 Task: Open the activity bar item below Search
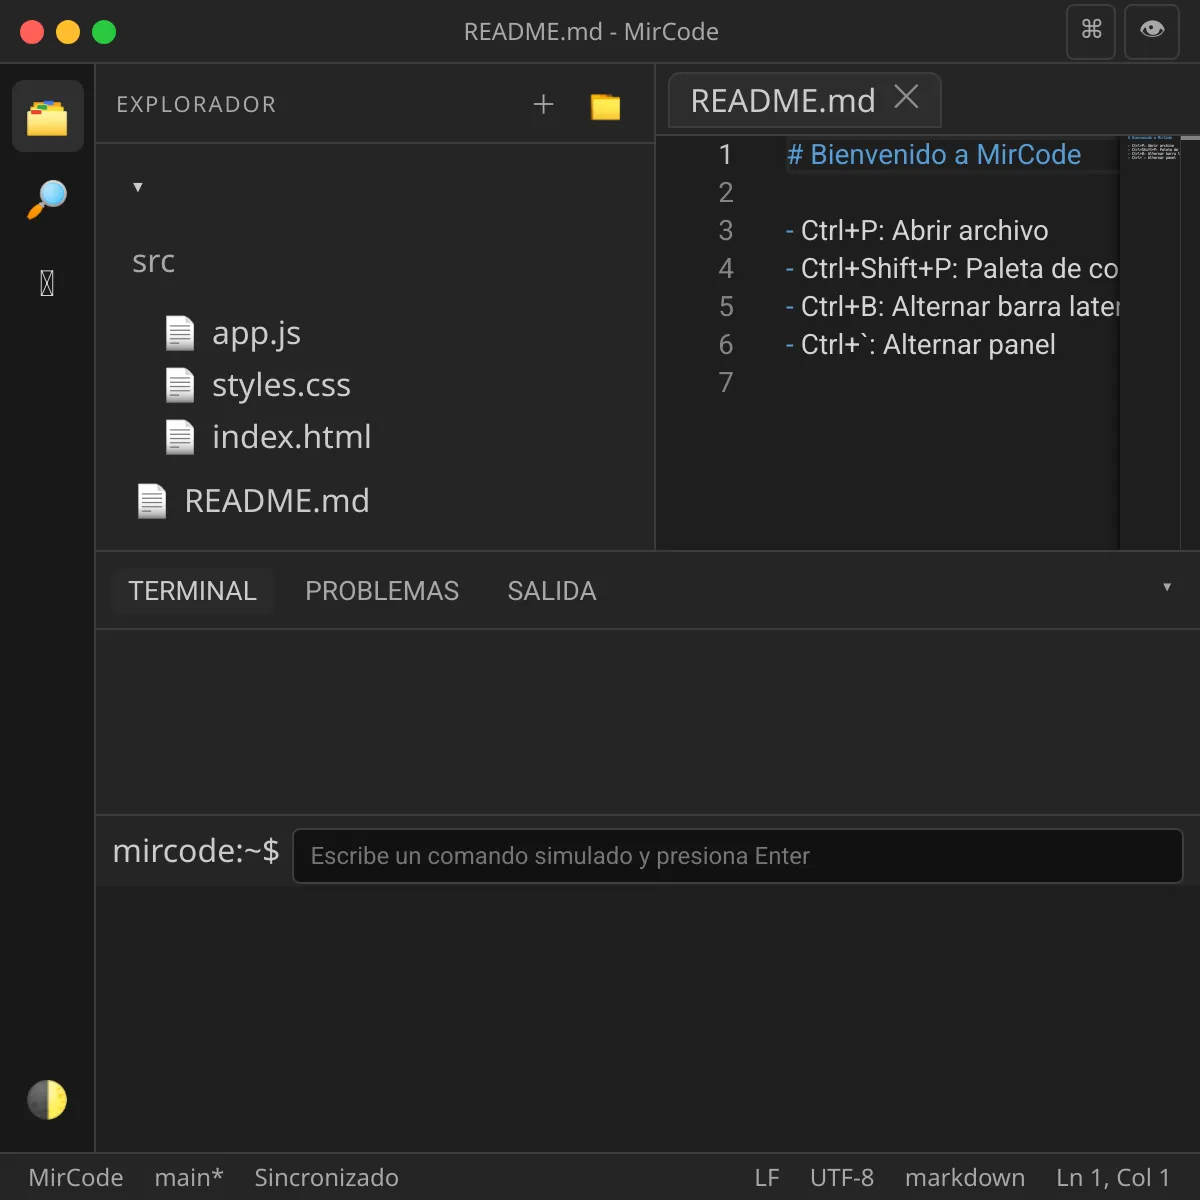47,284
